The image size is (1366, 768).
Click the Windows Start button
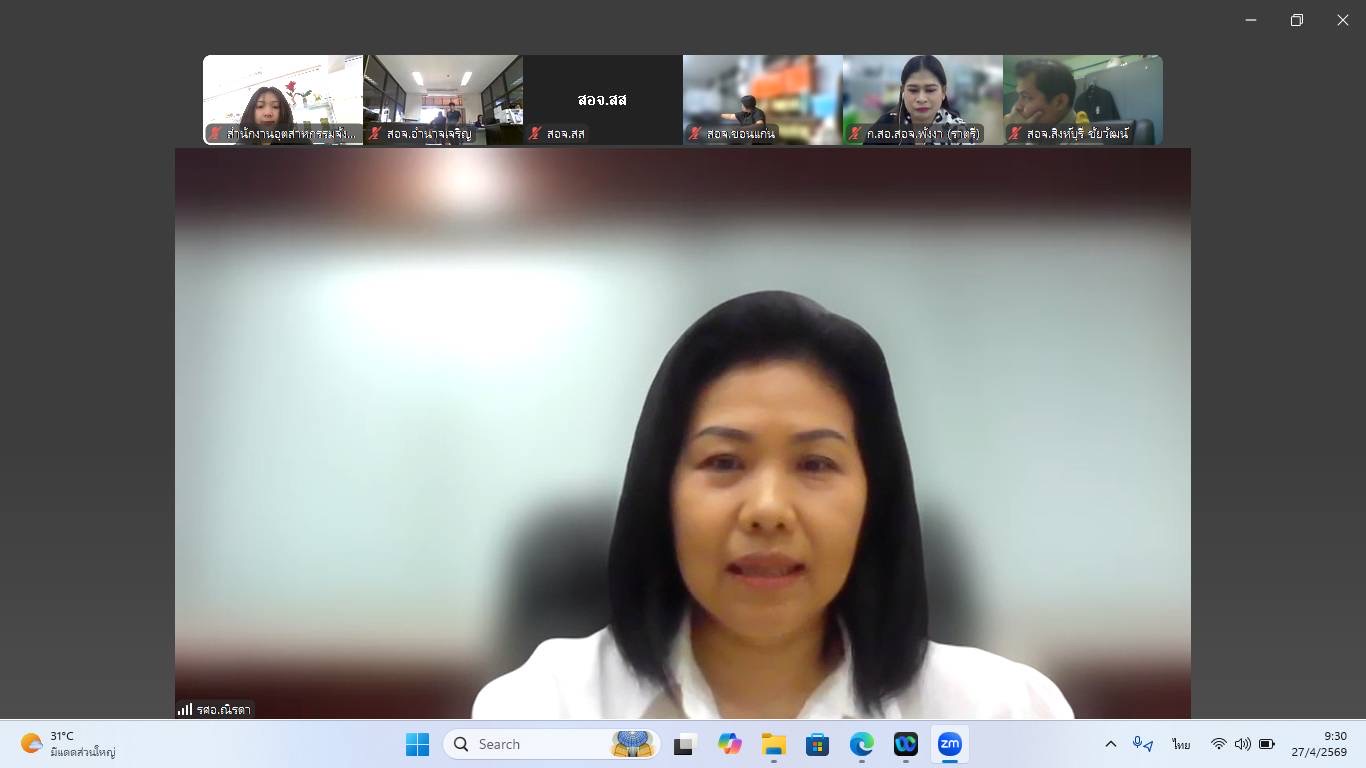417,744
